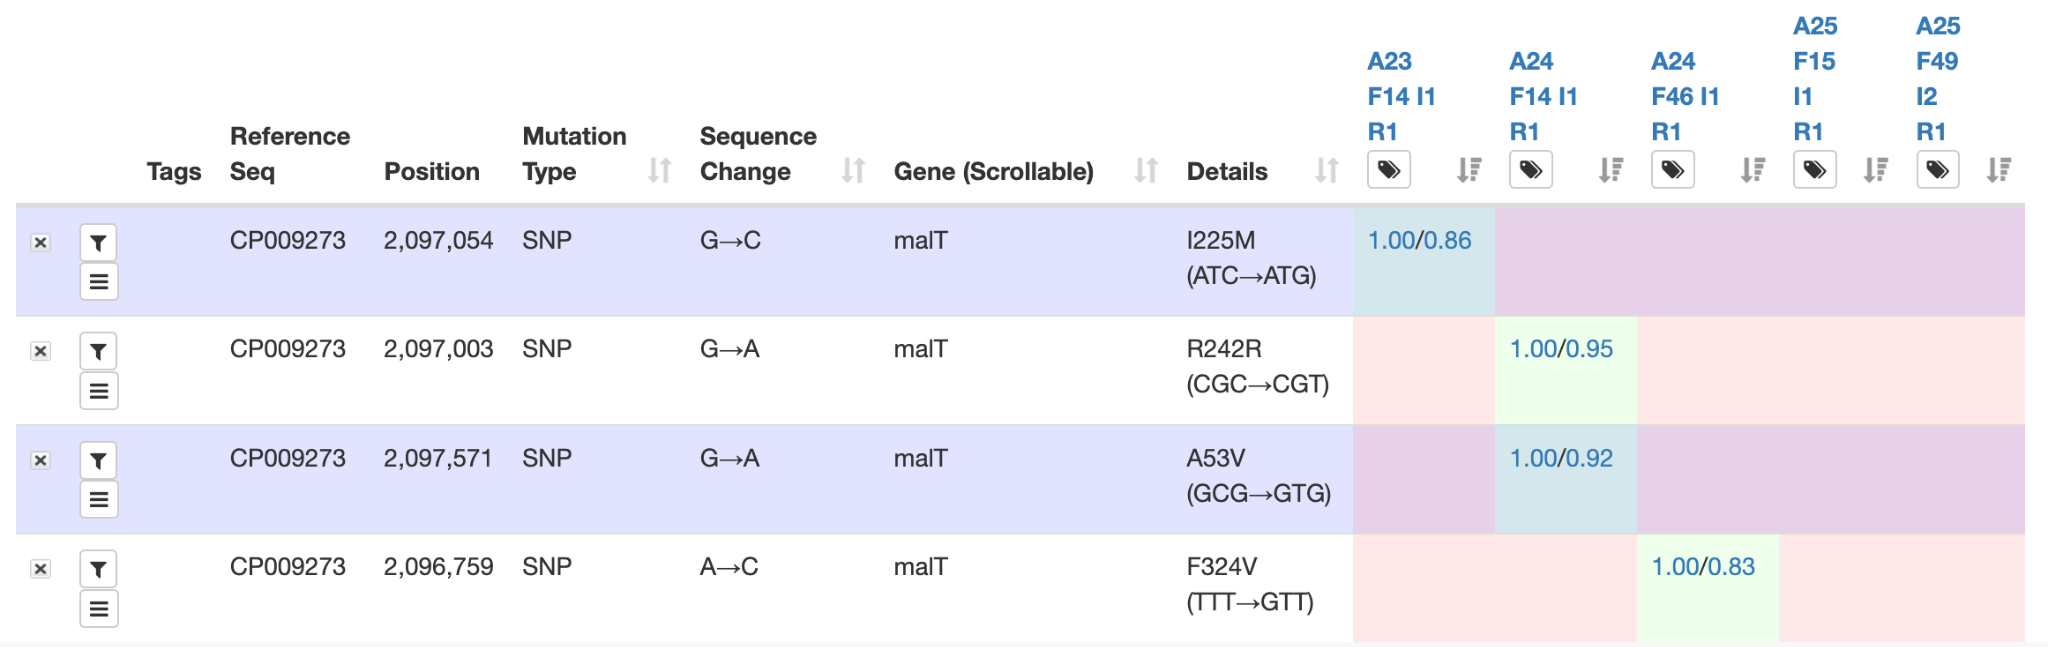Click the funnel filter icon for the A53V mutation
Image resolution: width=2048 pixels, height=647 pixels.
point(98,461)
